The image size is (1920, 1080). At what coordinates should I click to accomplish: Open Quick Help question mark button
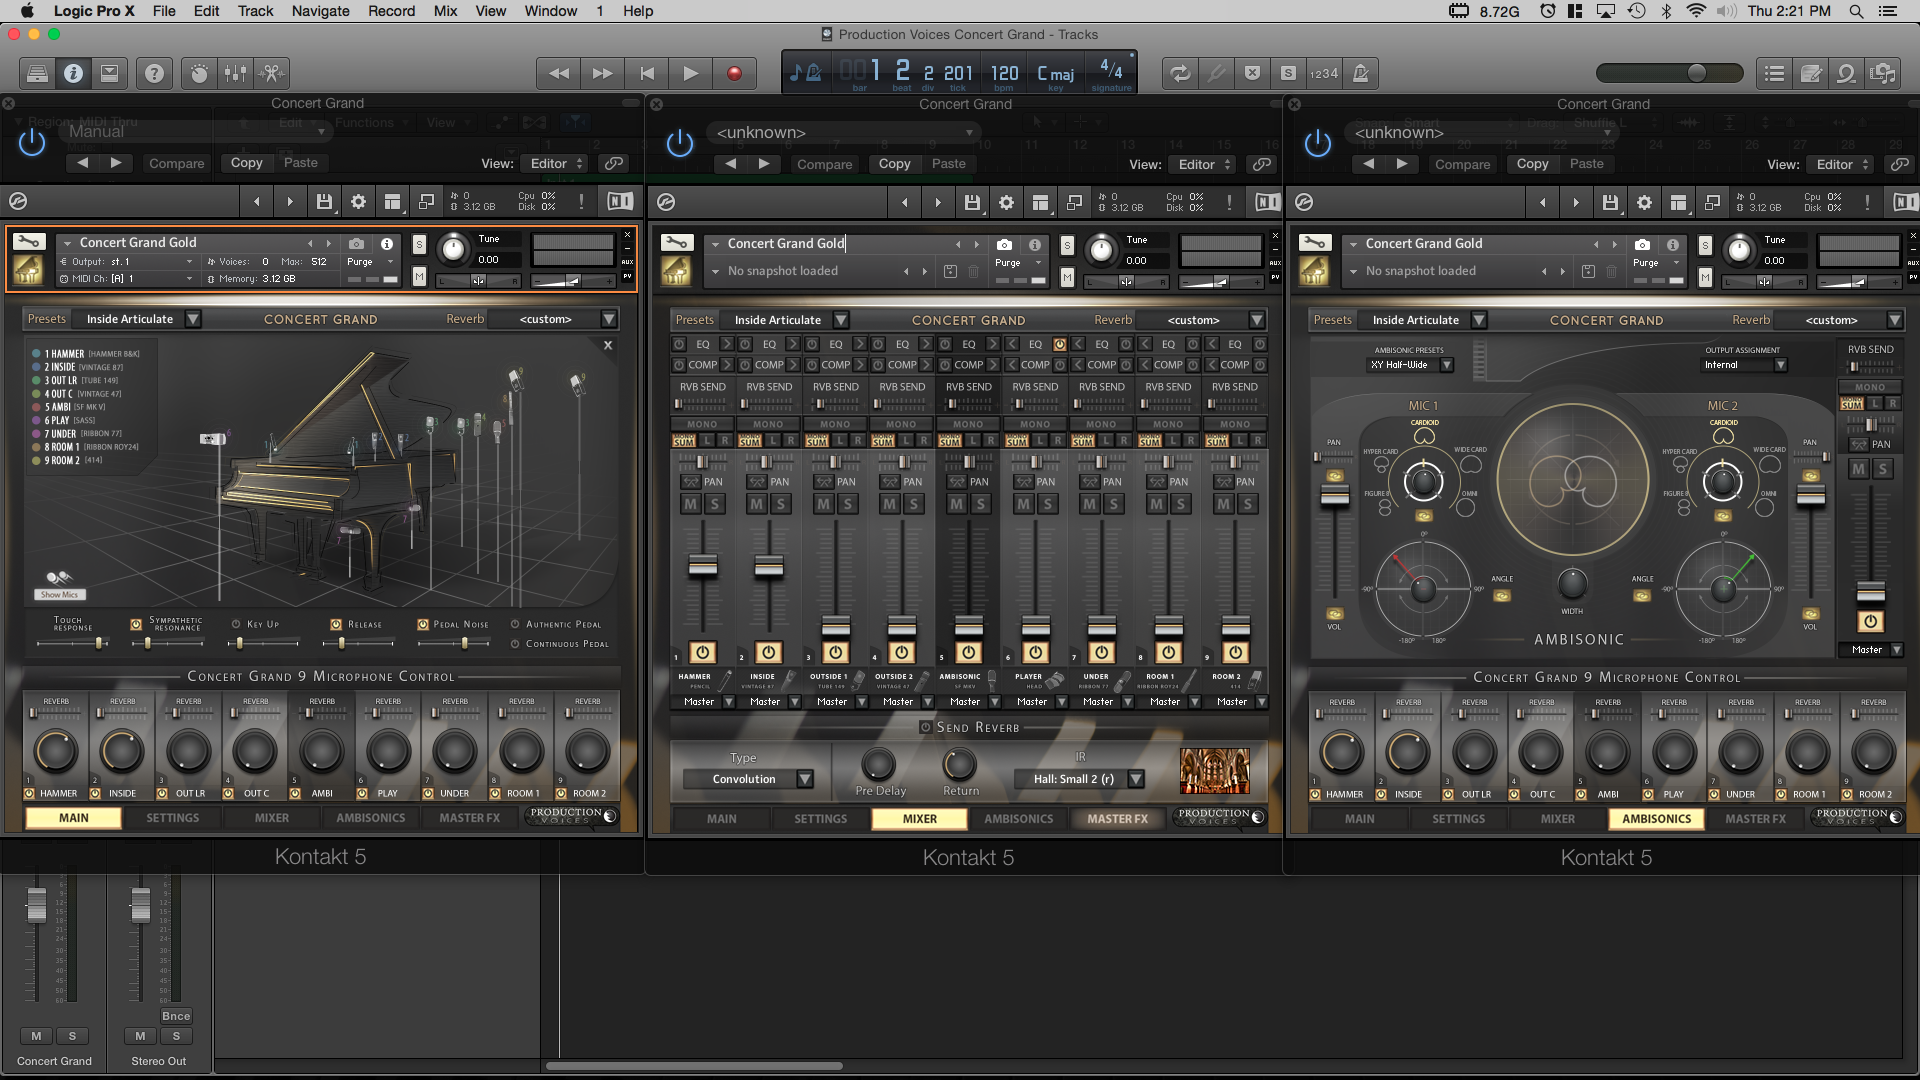click(x=154, y=73)
